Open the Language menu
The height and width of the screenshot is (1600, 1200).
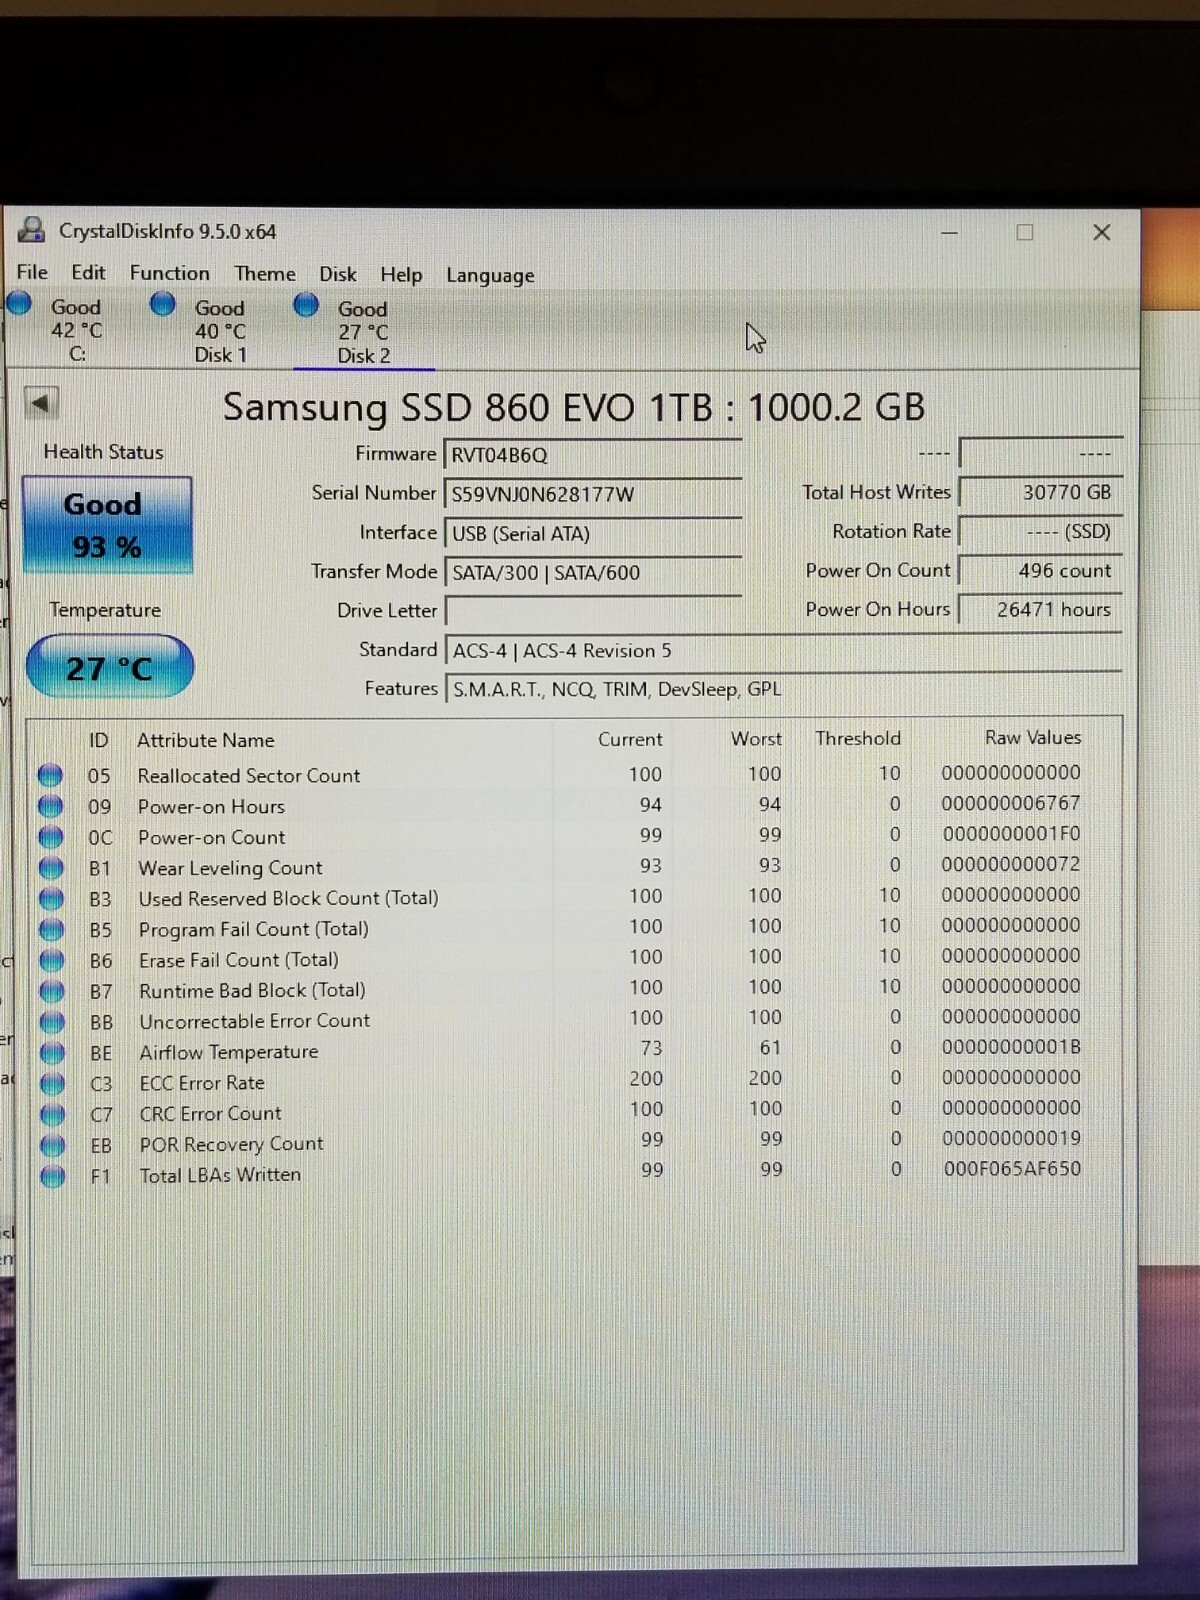point(490,275)
